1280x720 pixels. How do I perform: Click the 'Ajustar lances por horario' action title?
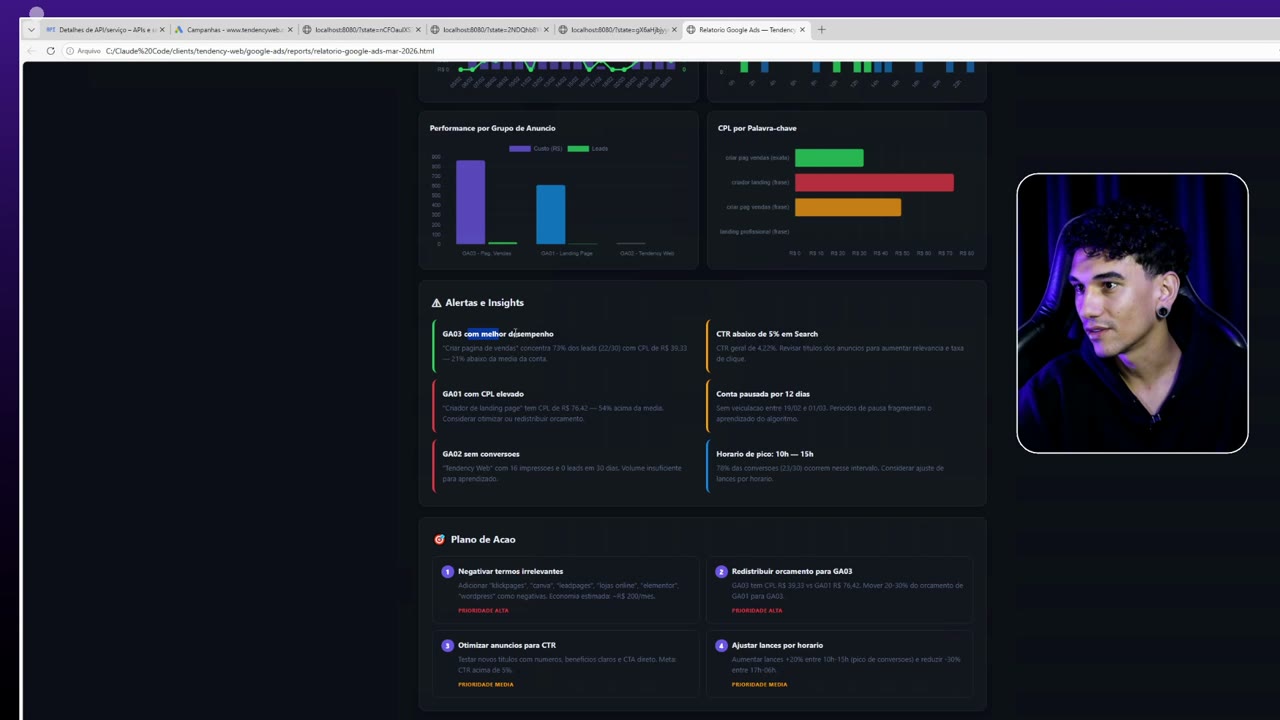(x=777, y=646)
